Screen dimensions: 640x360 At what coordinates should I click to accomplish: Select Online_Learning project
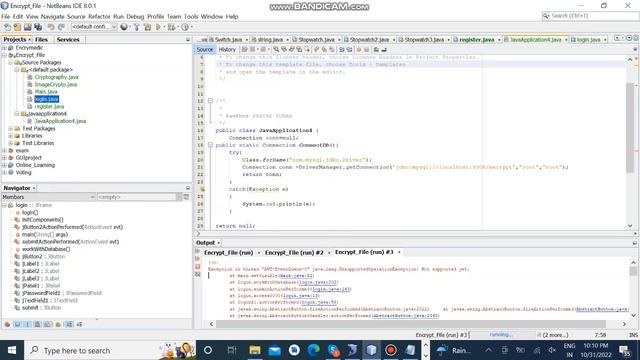pos(35,165)
